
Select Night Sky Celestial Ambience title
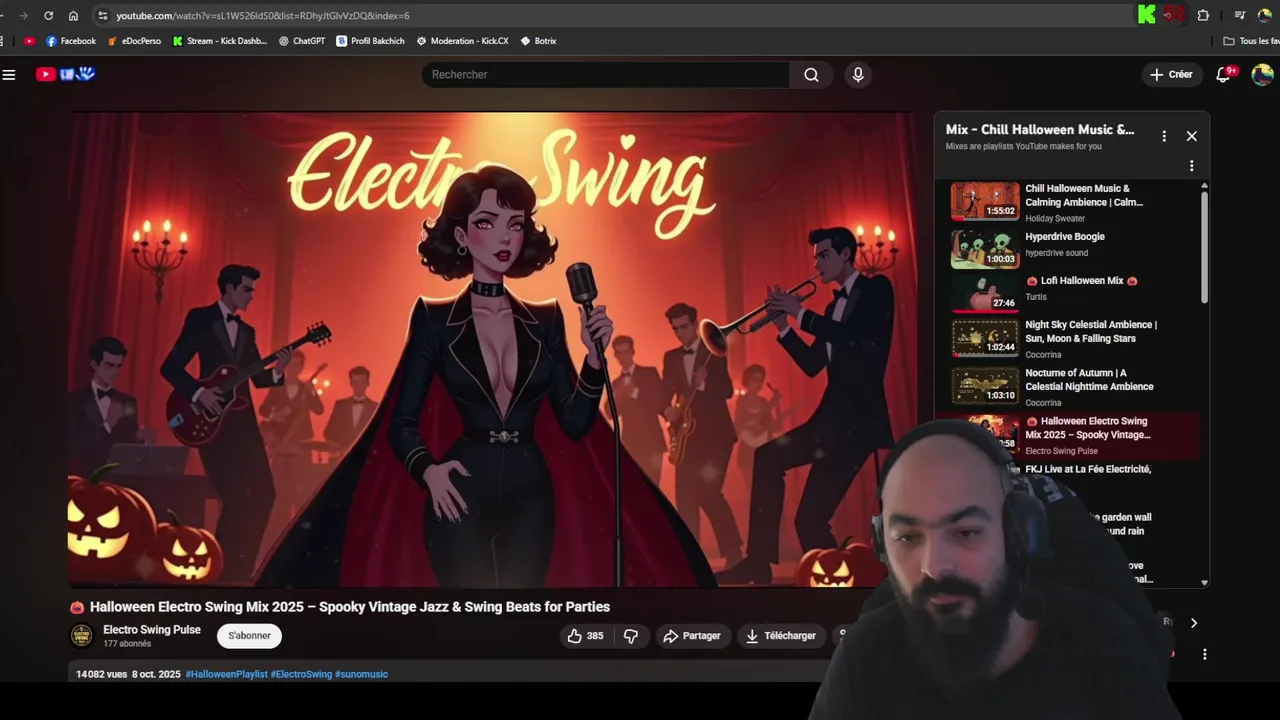point(1091,331)
